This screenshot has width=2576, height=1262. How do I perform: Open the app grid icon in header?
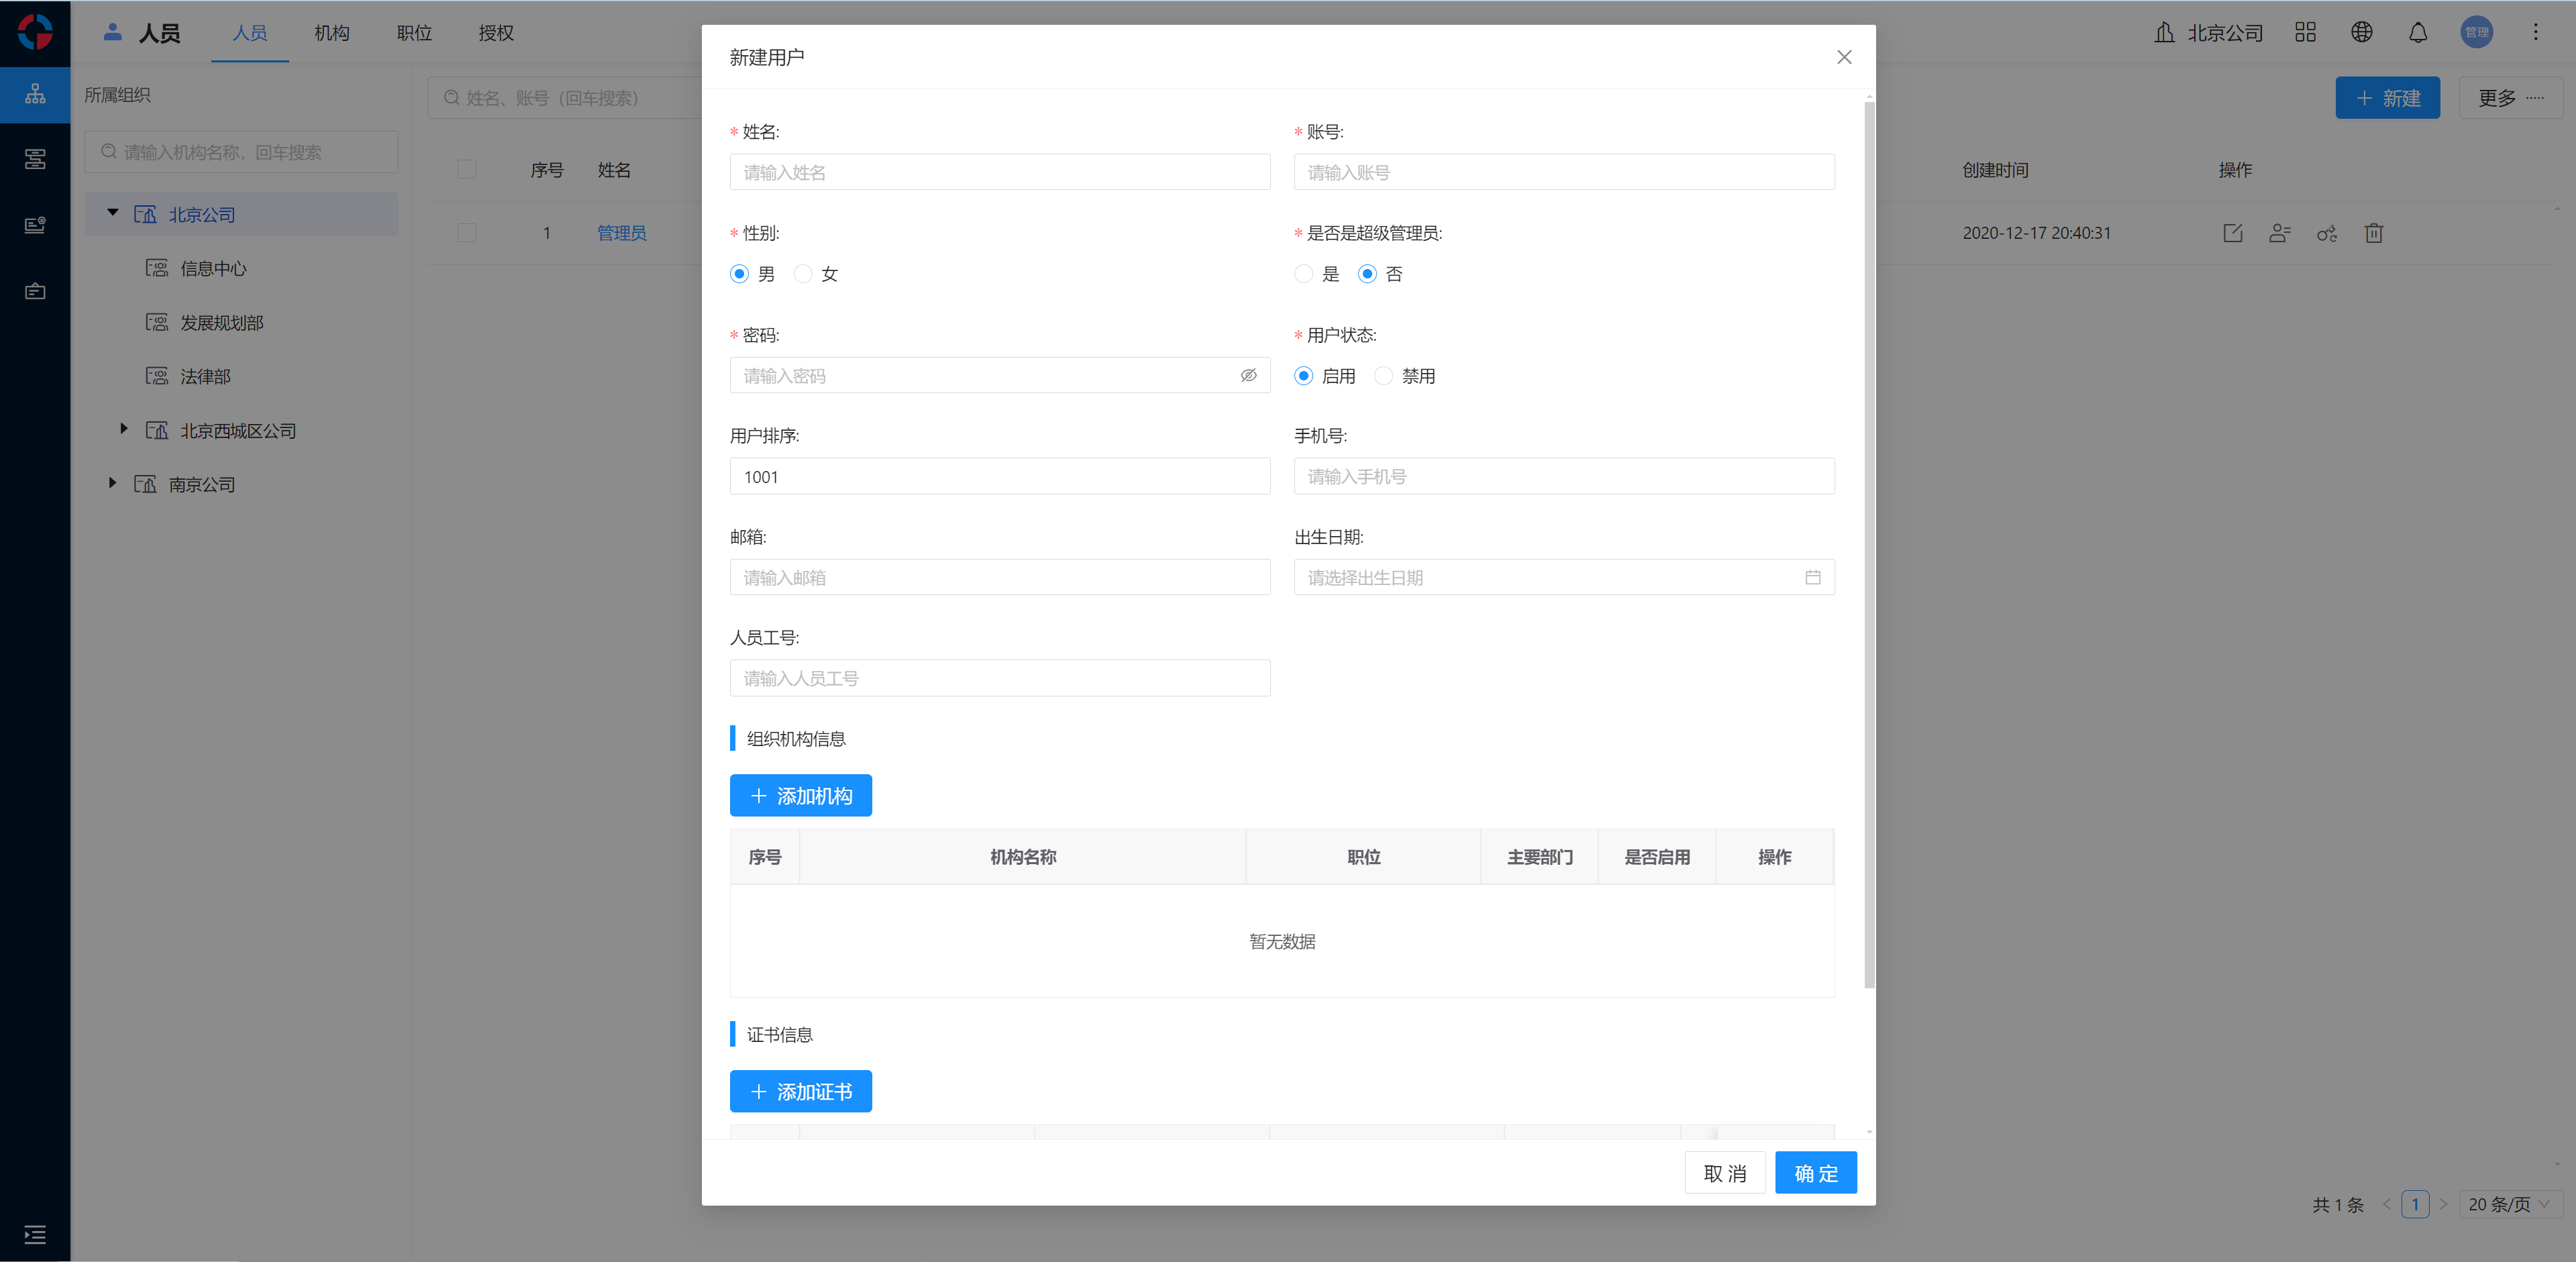tap(2305, 33)
